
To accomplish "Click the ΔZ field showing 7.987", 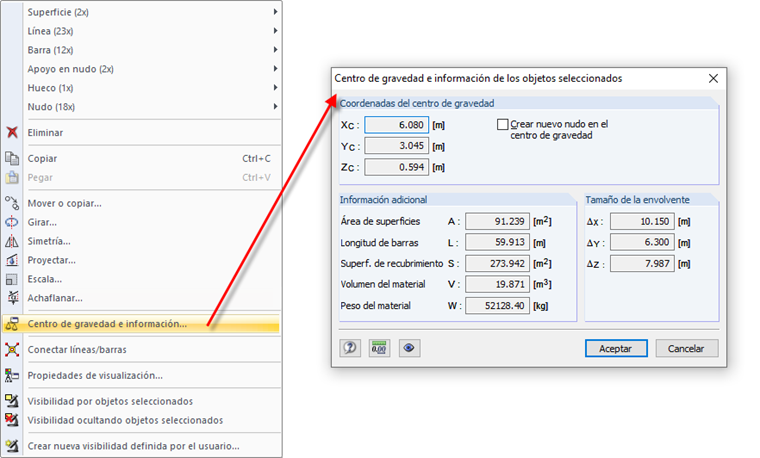I will click(x=642, y=264).
